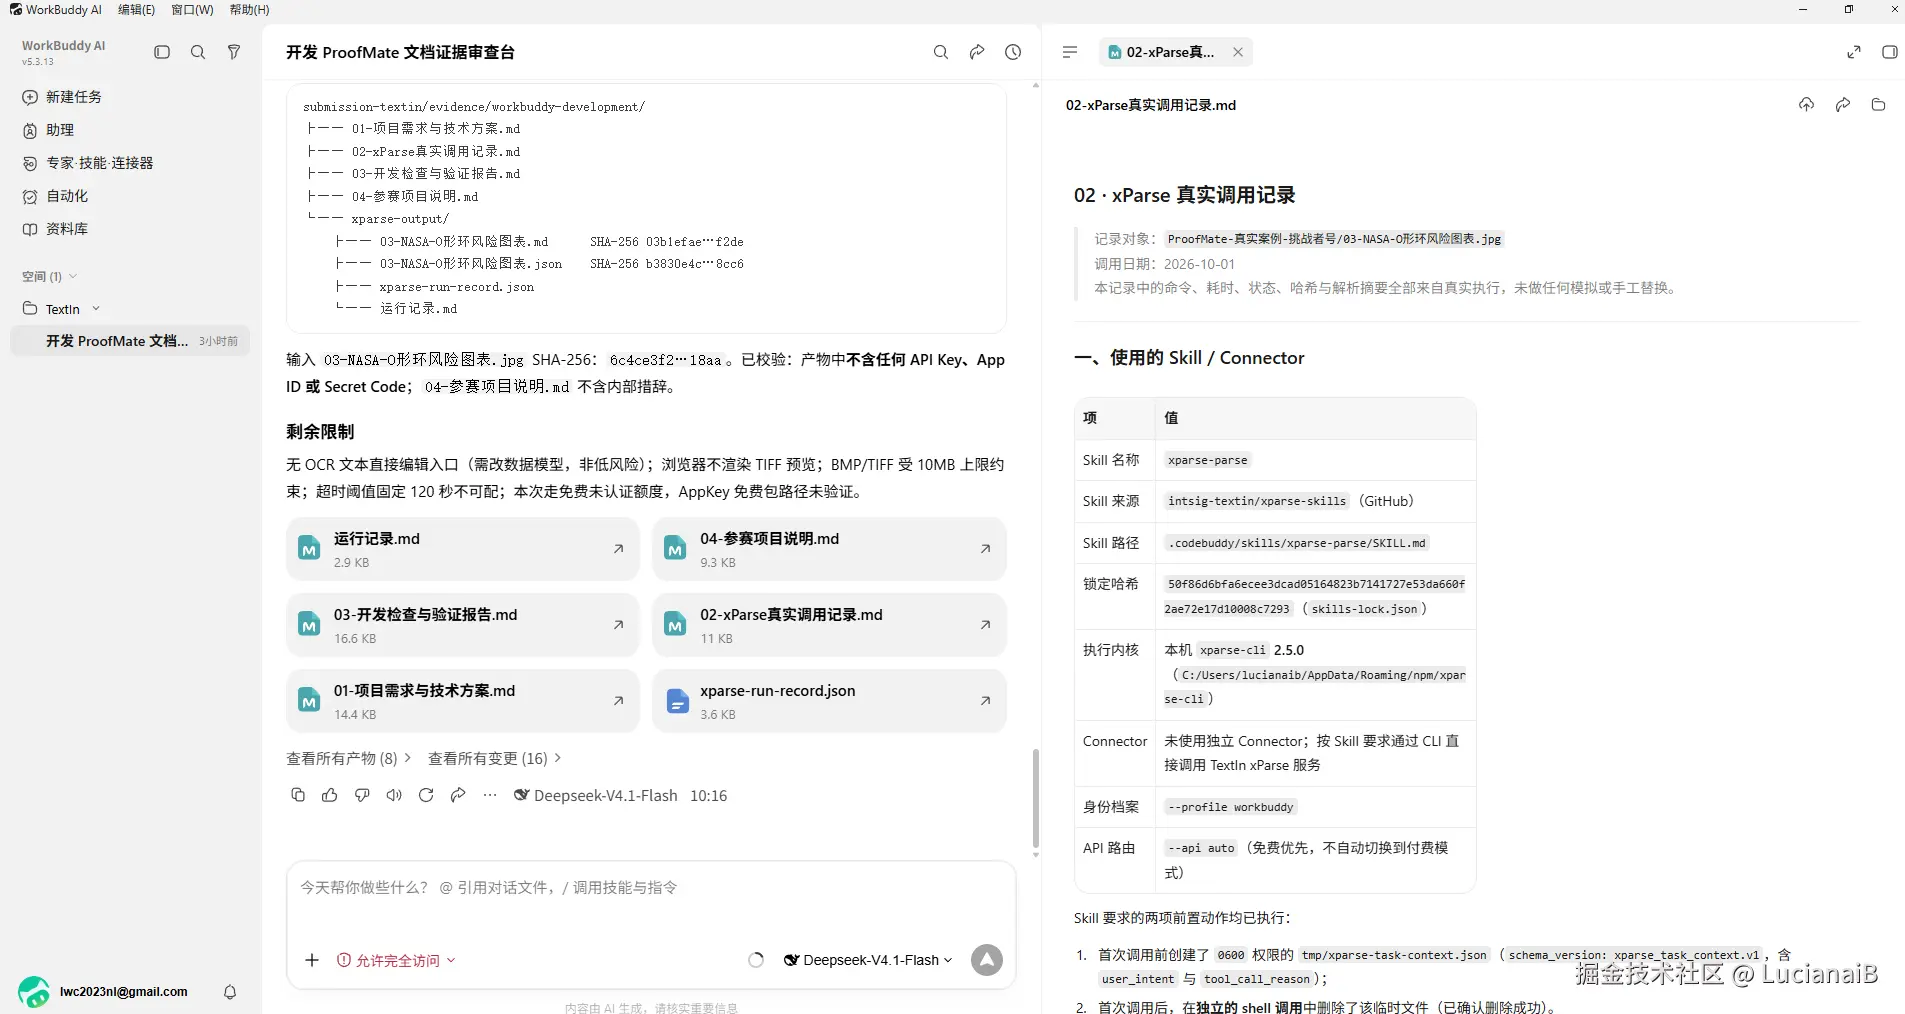1905x1014 pixels.
Task: Open xparse-run-record.json external arrow
Action: [985, 701]
